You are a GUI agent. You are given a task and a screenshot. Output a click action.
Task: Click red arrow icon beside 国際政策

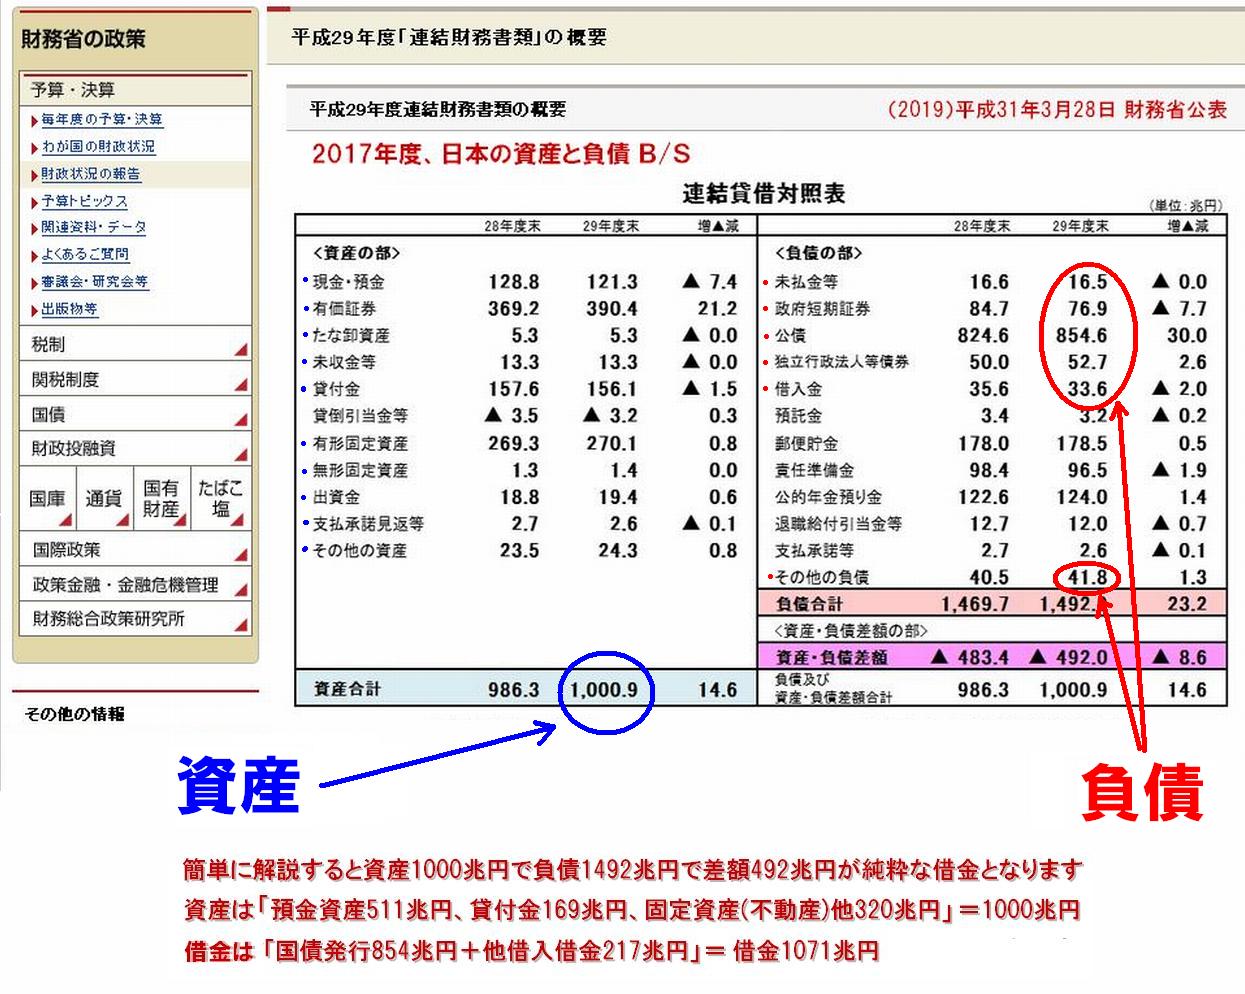point(240,556)
